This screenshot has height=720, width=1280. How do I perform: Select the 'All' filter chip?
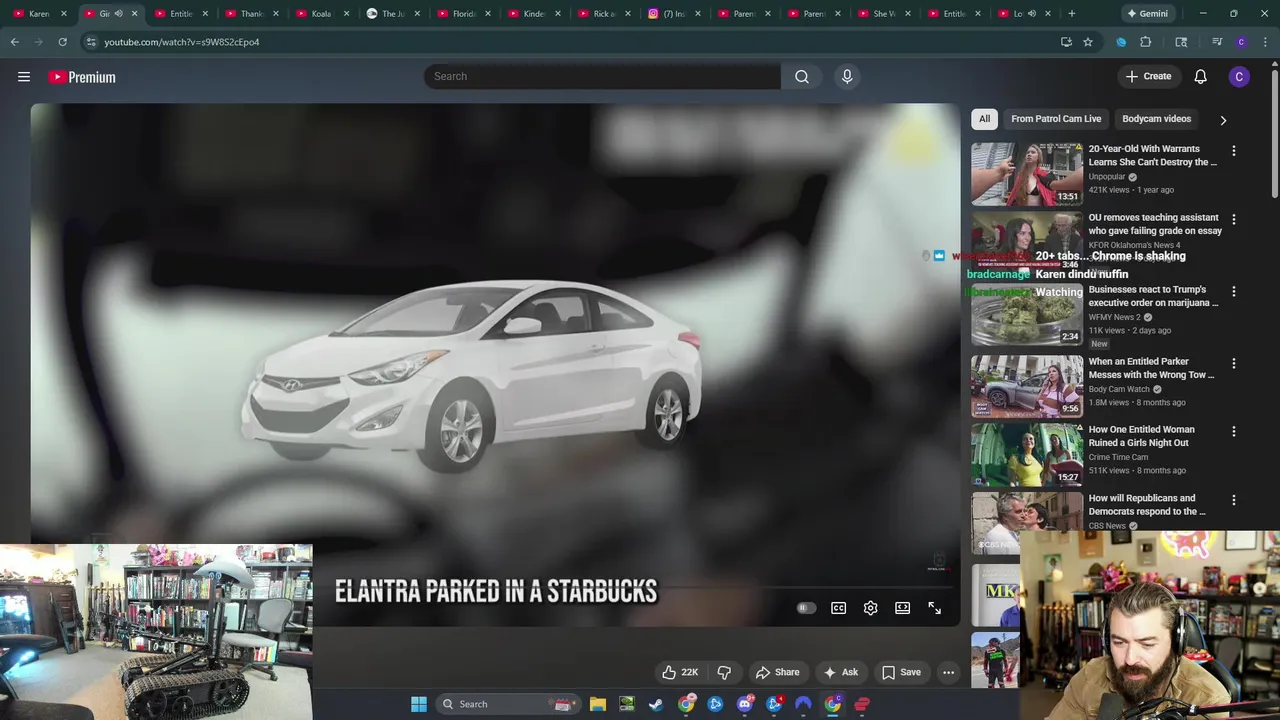[984, 119]
